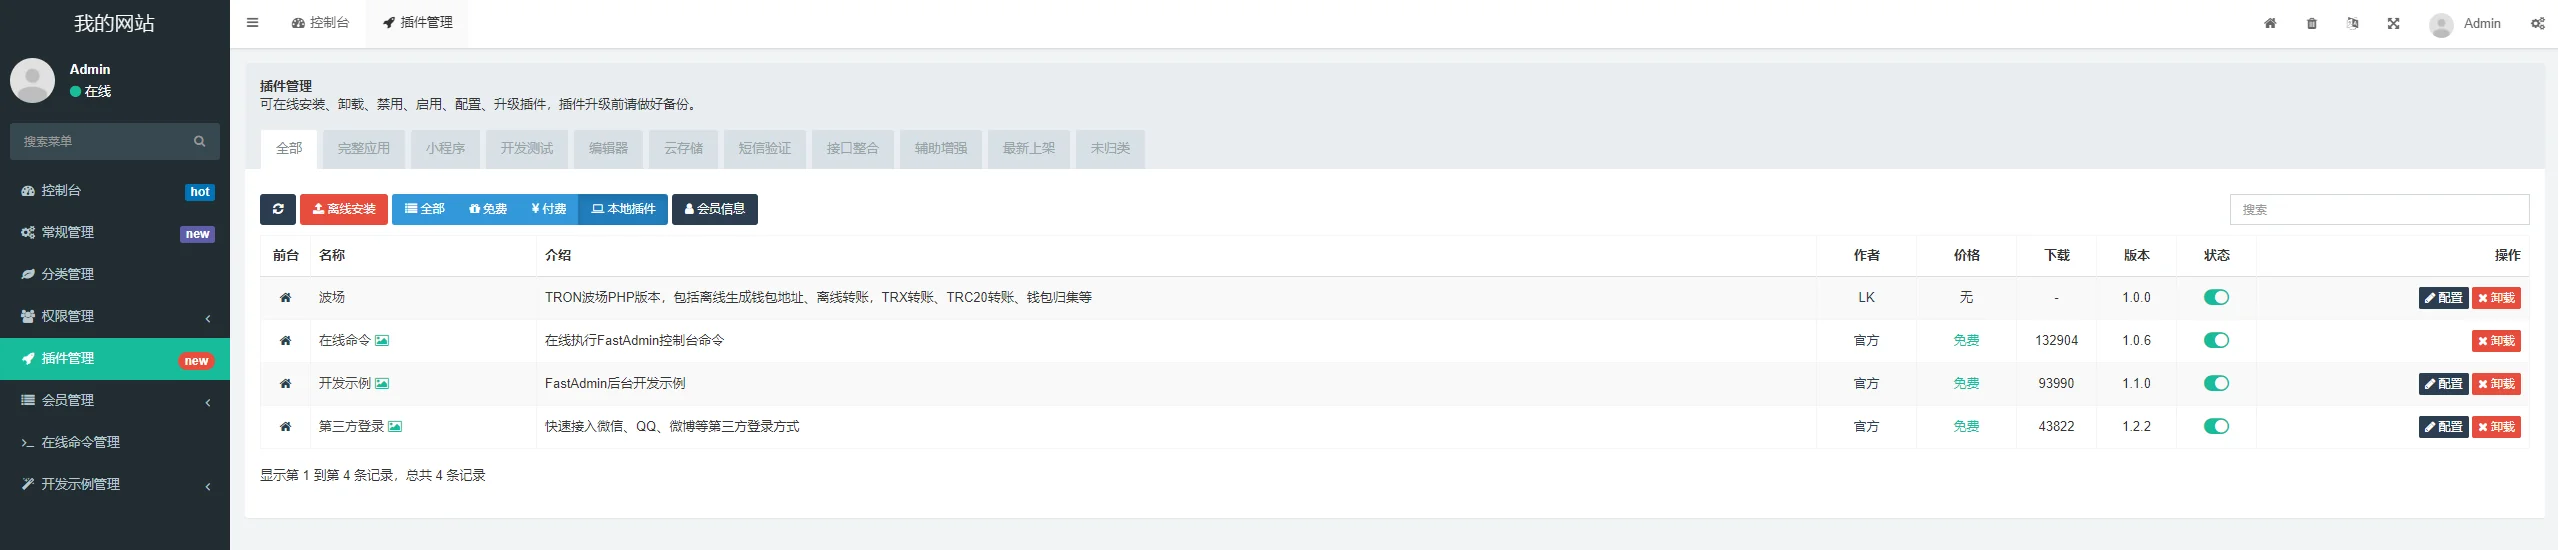Click the refresh icon button in toolbar
The width and height of the screenshot is (2558, 550).
click(278, 209)
